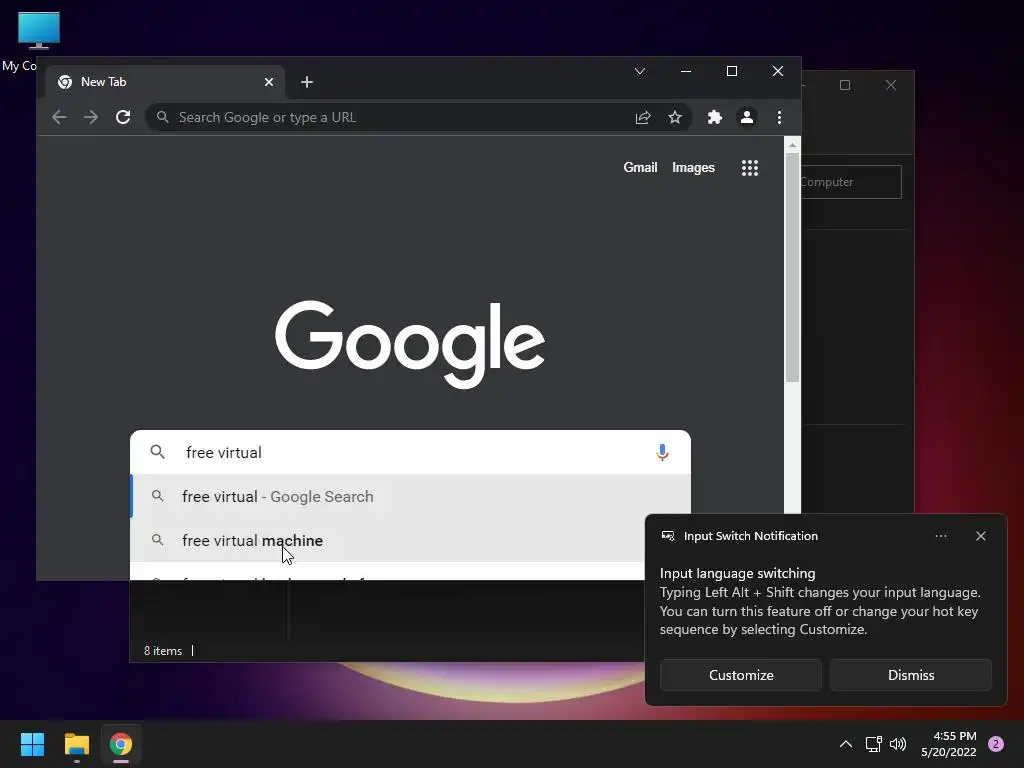The height and width of the screenshot is (768, 1024).
Task: Click Customize in input switch notification
Action: [x=741, y=675]
